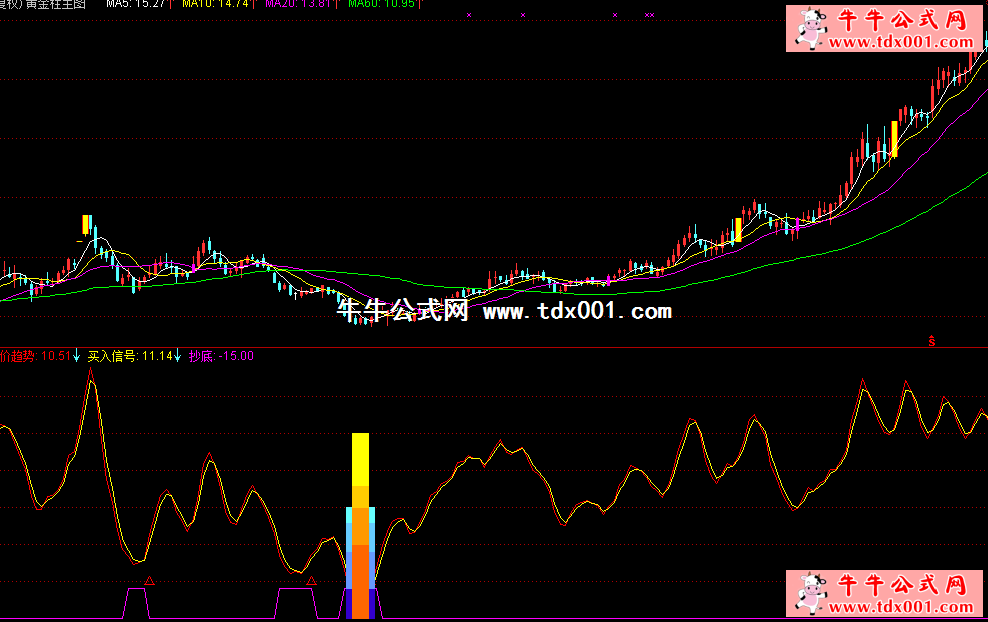This screenshot has height=622, width=988.
Task: Click the down arrow beside 价趋势 value
Action: [77, 356]
